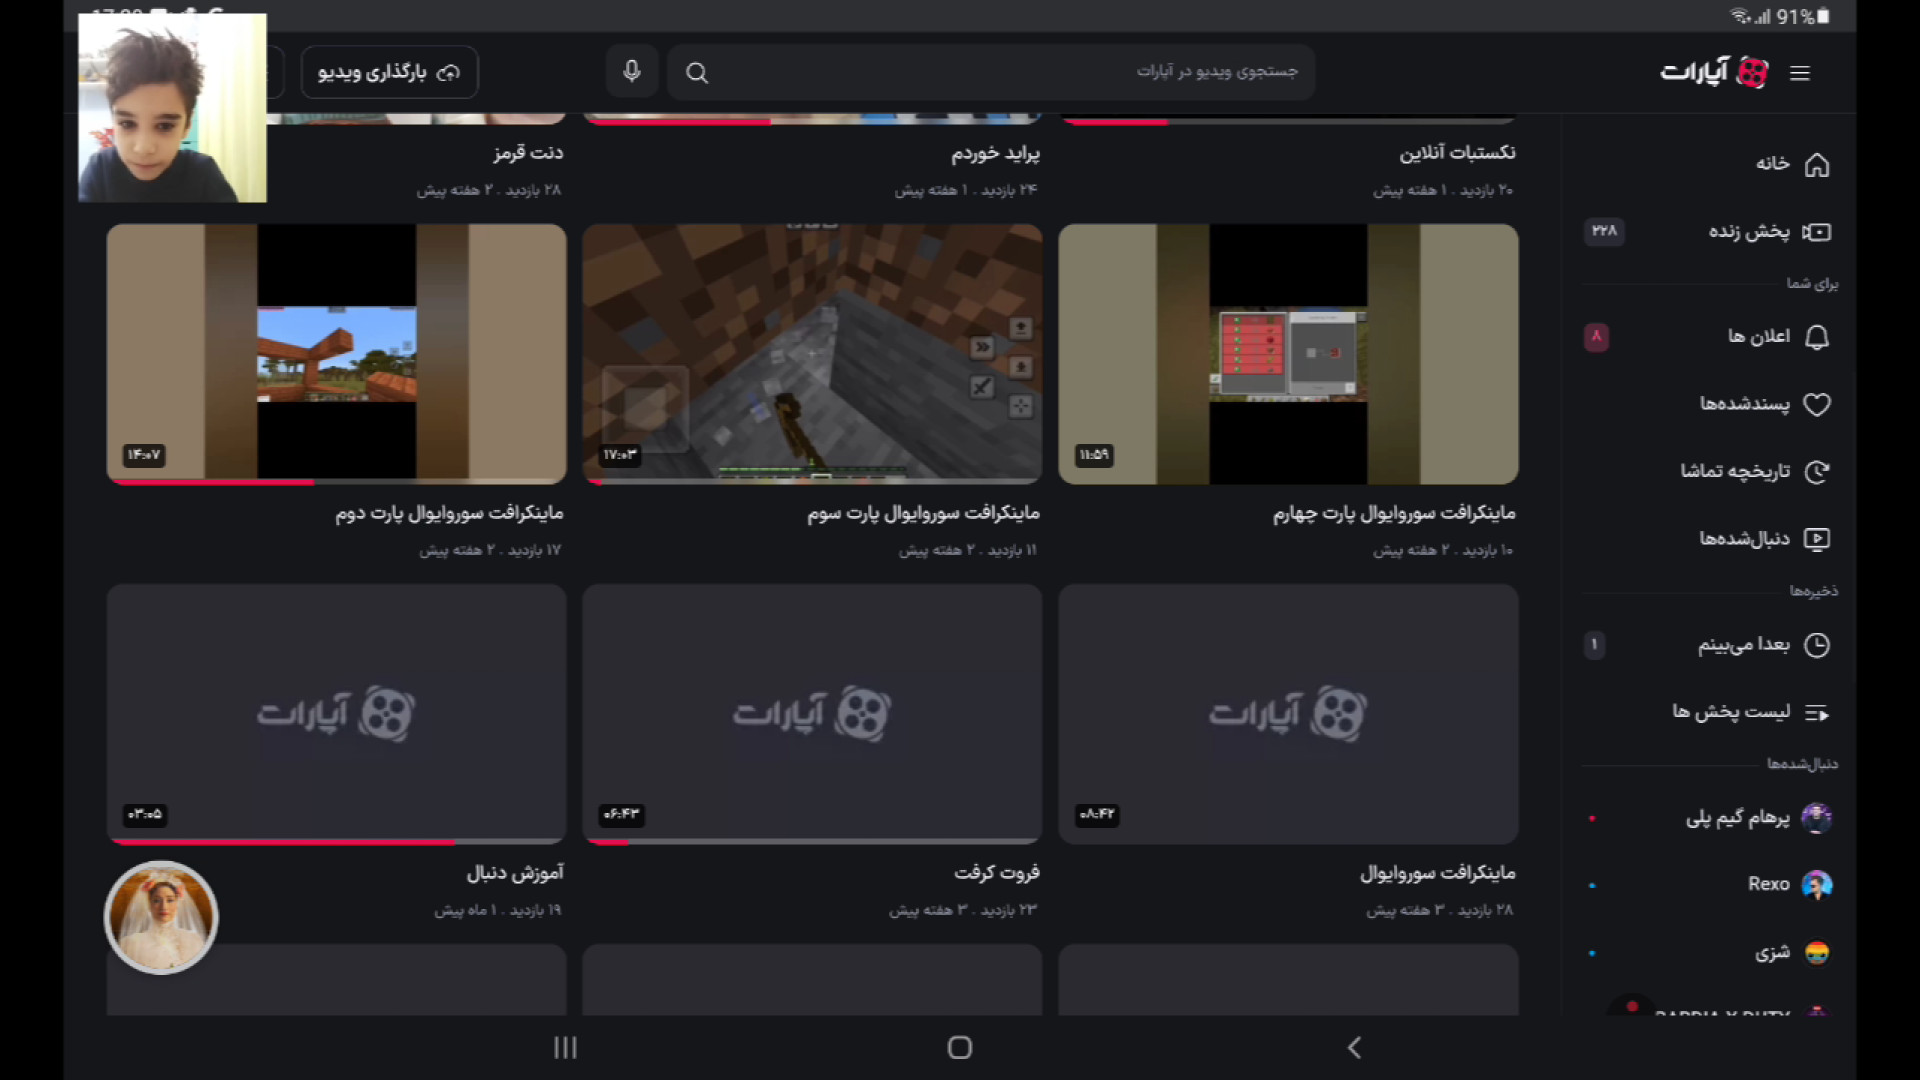The width and height of the screenshot is (1920, 1080).
Task: Click progress bar under آموزش دنبال thumbnail
Action: coord(336,842)
